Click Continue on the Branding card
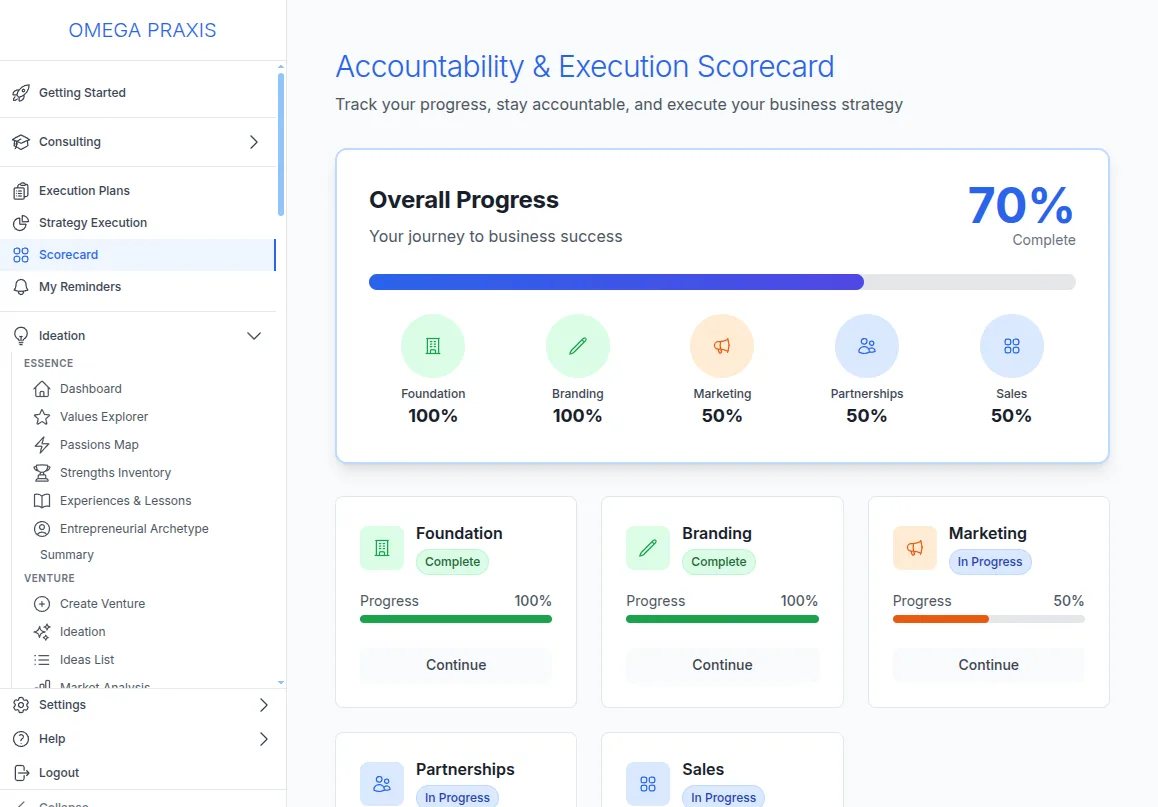The width and height of the screenshot is (1158, 807). coord(722,665)
